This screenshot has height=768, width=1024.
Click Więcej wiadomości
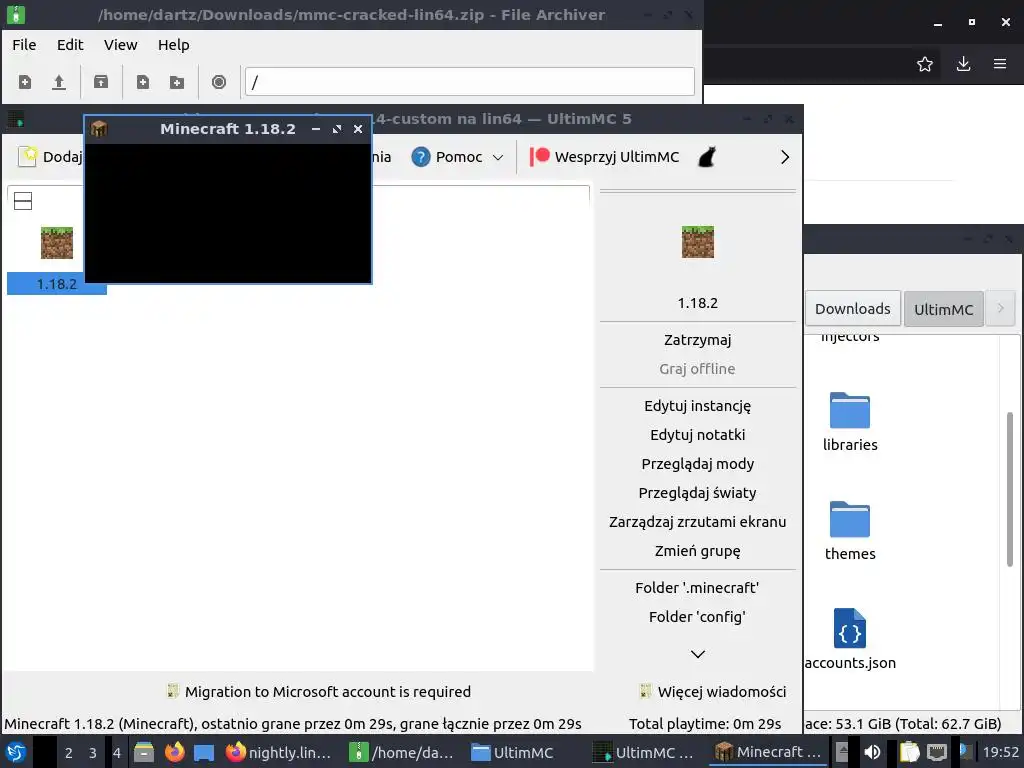point(712,692)
